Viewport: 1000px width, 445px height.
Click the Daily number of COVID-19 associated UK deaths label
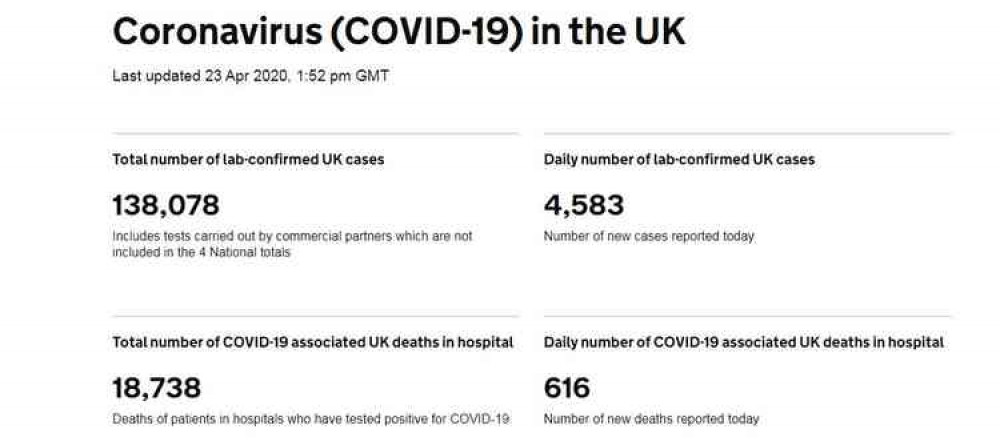(x=744, y=342)
